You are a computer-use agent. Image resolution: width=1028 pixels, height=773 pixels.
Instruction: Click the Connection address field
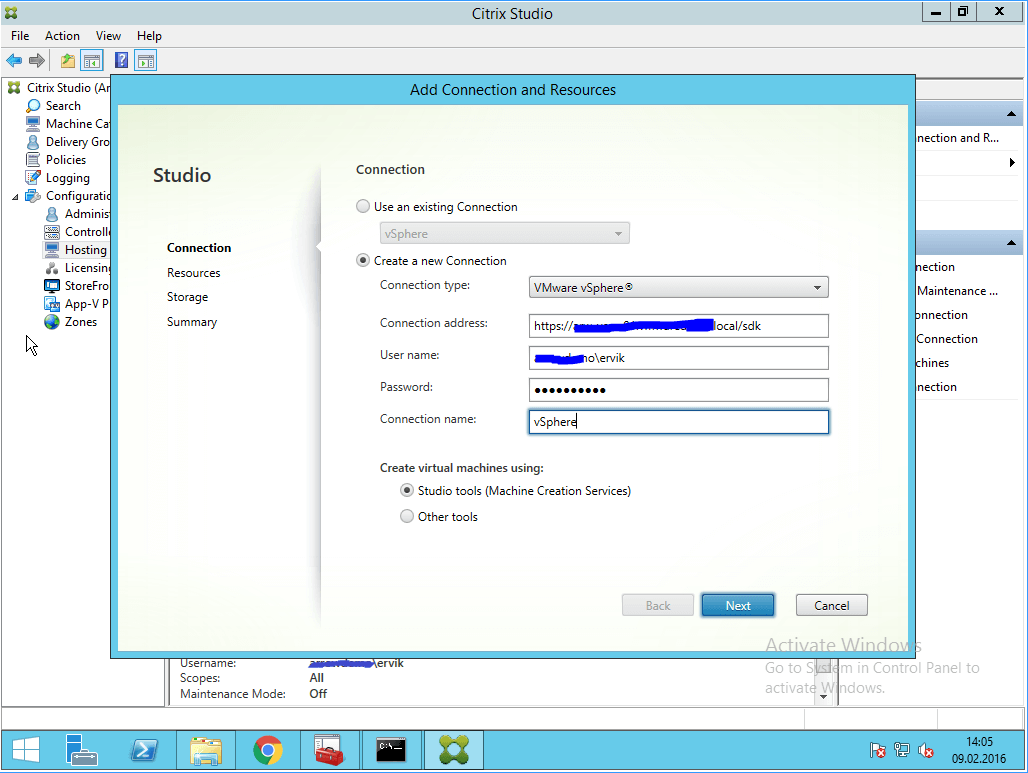coord(679,326)
